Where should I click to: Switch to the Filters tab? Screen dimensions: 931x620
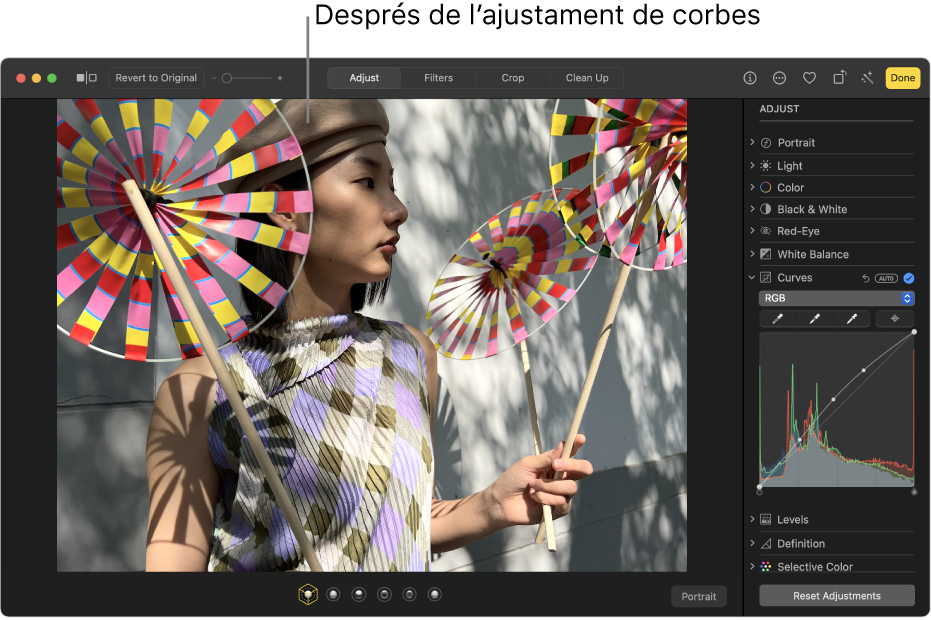pos(438,78)
